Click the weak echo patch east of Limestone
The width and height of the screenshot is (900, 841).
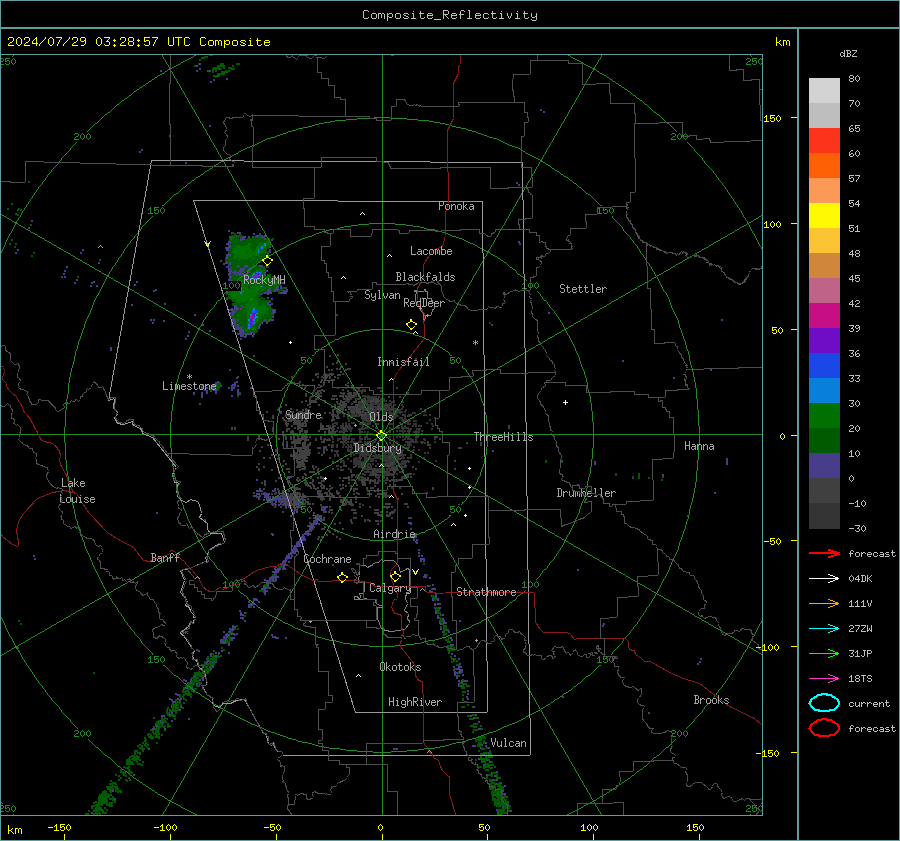(x=234, y=387)
